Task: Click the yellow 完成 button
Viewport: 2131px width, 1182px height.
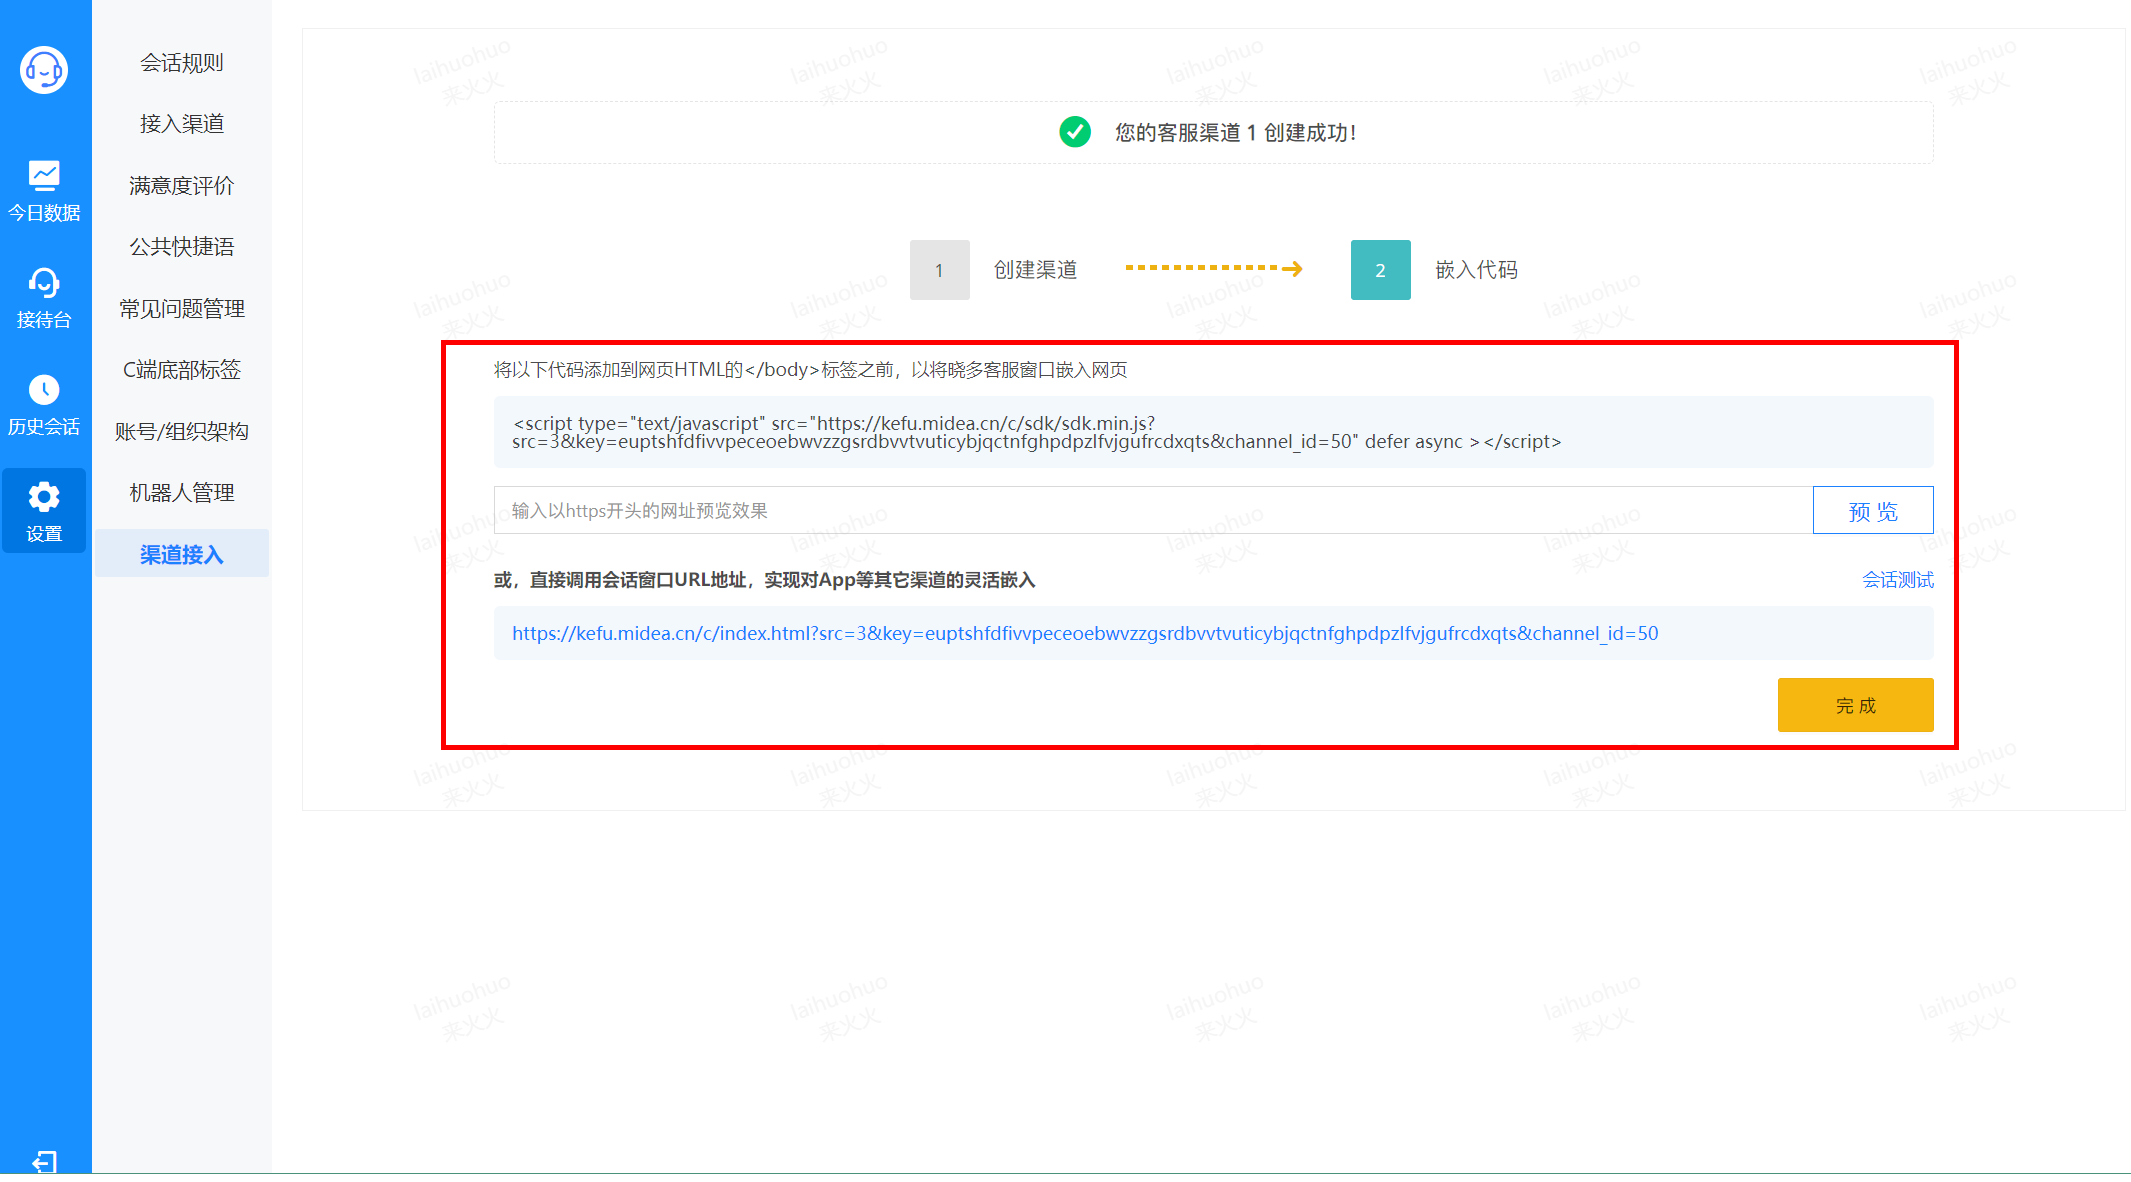Action: 1856,705
